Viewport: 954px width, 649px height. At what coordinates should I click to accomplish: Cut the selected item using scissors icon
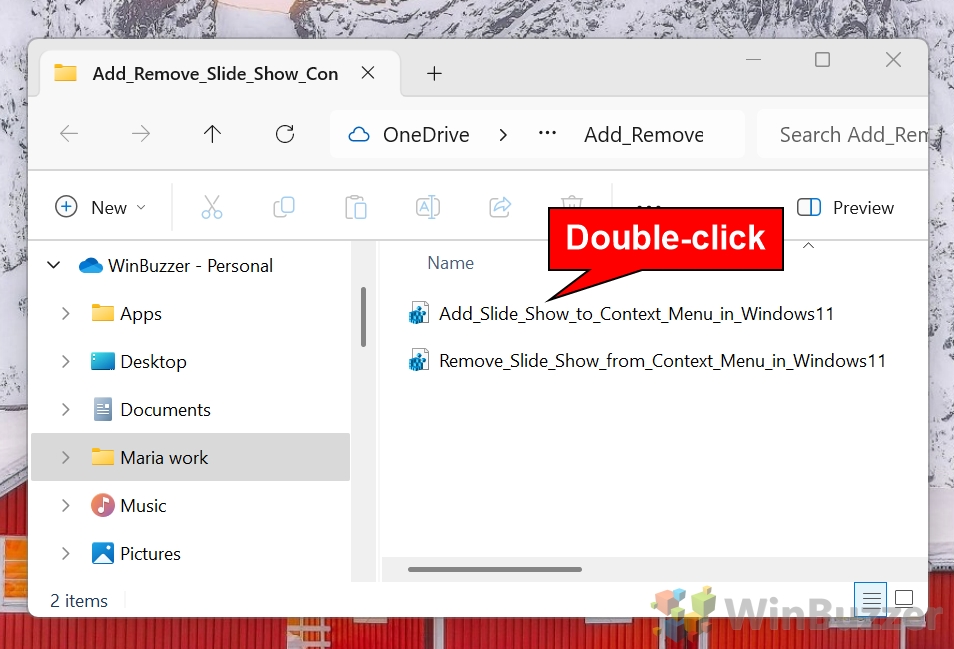pyautogui.click(x=211, y=207)
